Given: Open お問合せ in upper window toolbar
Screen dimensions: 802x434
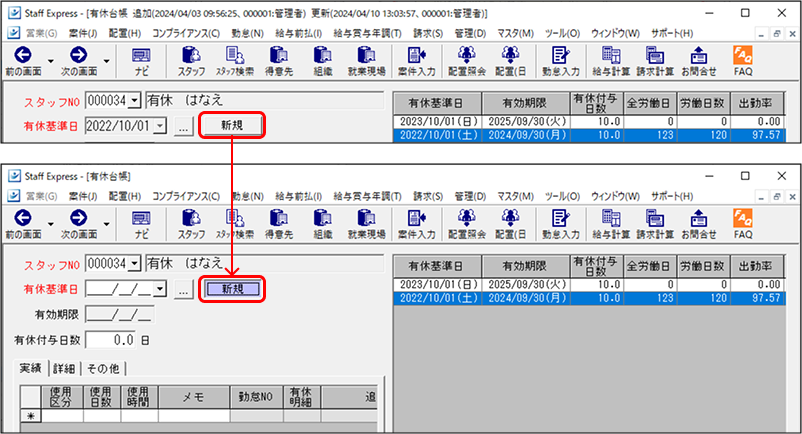Looking at the screenshot, I should 699,61.
